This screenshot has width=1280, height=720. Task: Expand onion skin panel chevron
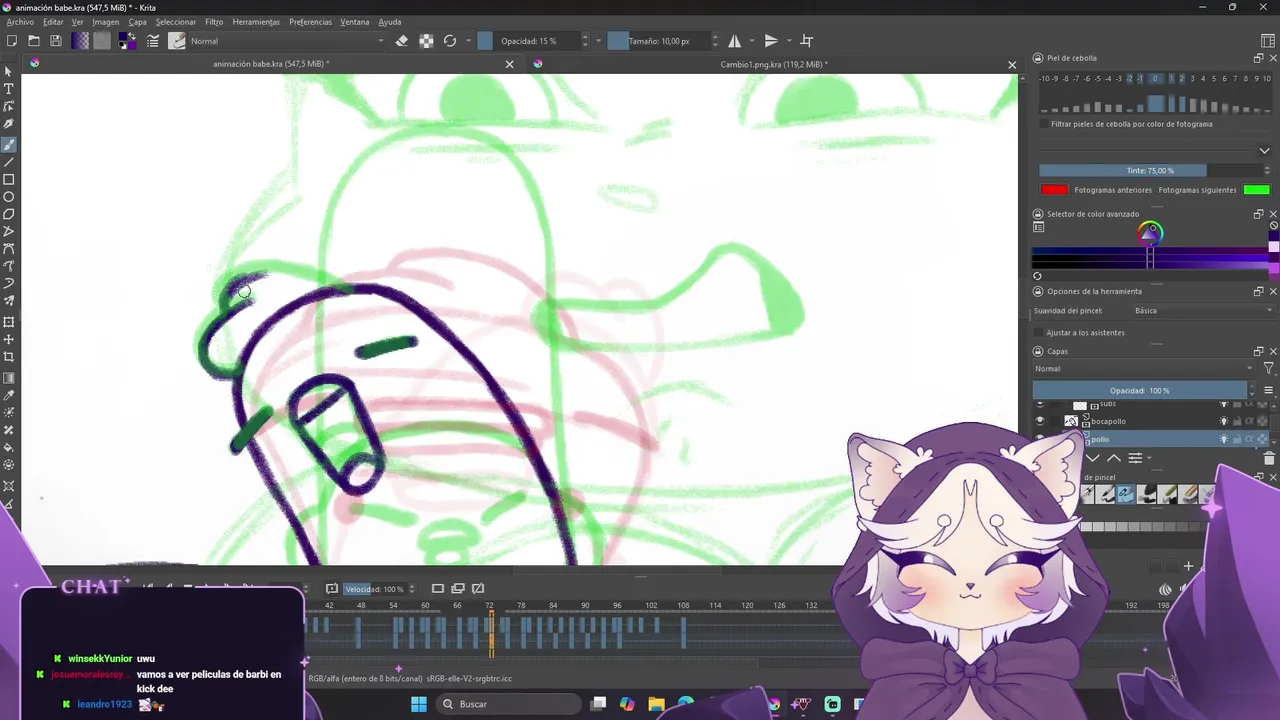1264,151
